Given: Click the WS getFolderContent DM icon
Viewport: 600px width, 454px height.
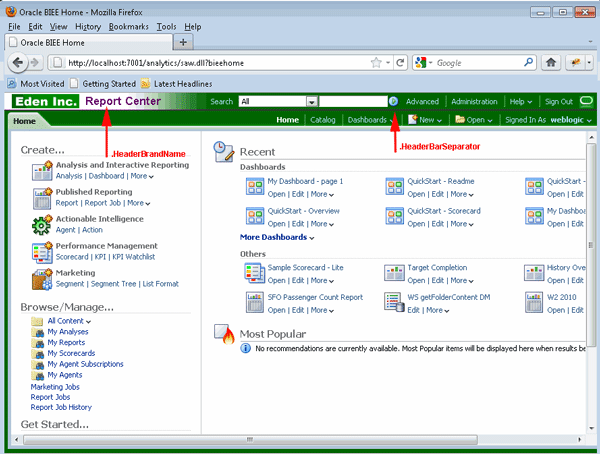Looking at the screenshot, I should pyautogui.click(x=394, y=302).
